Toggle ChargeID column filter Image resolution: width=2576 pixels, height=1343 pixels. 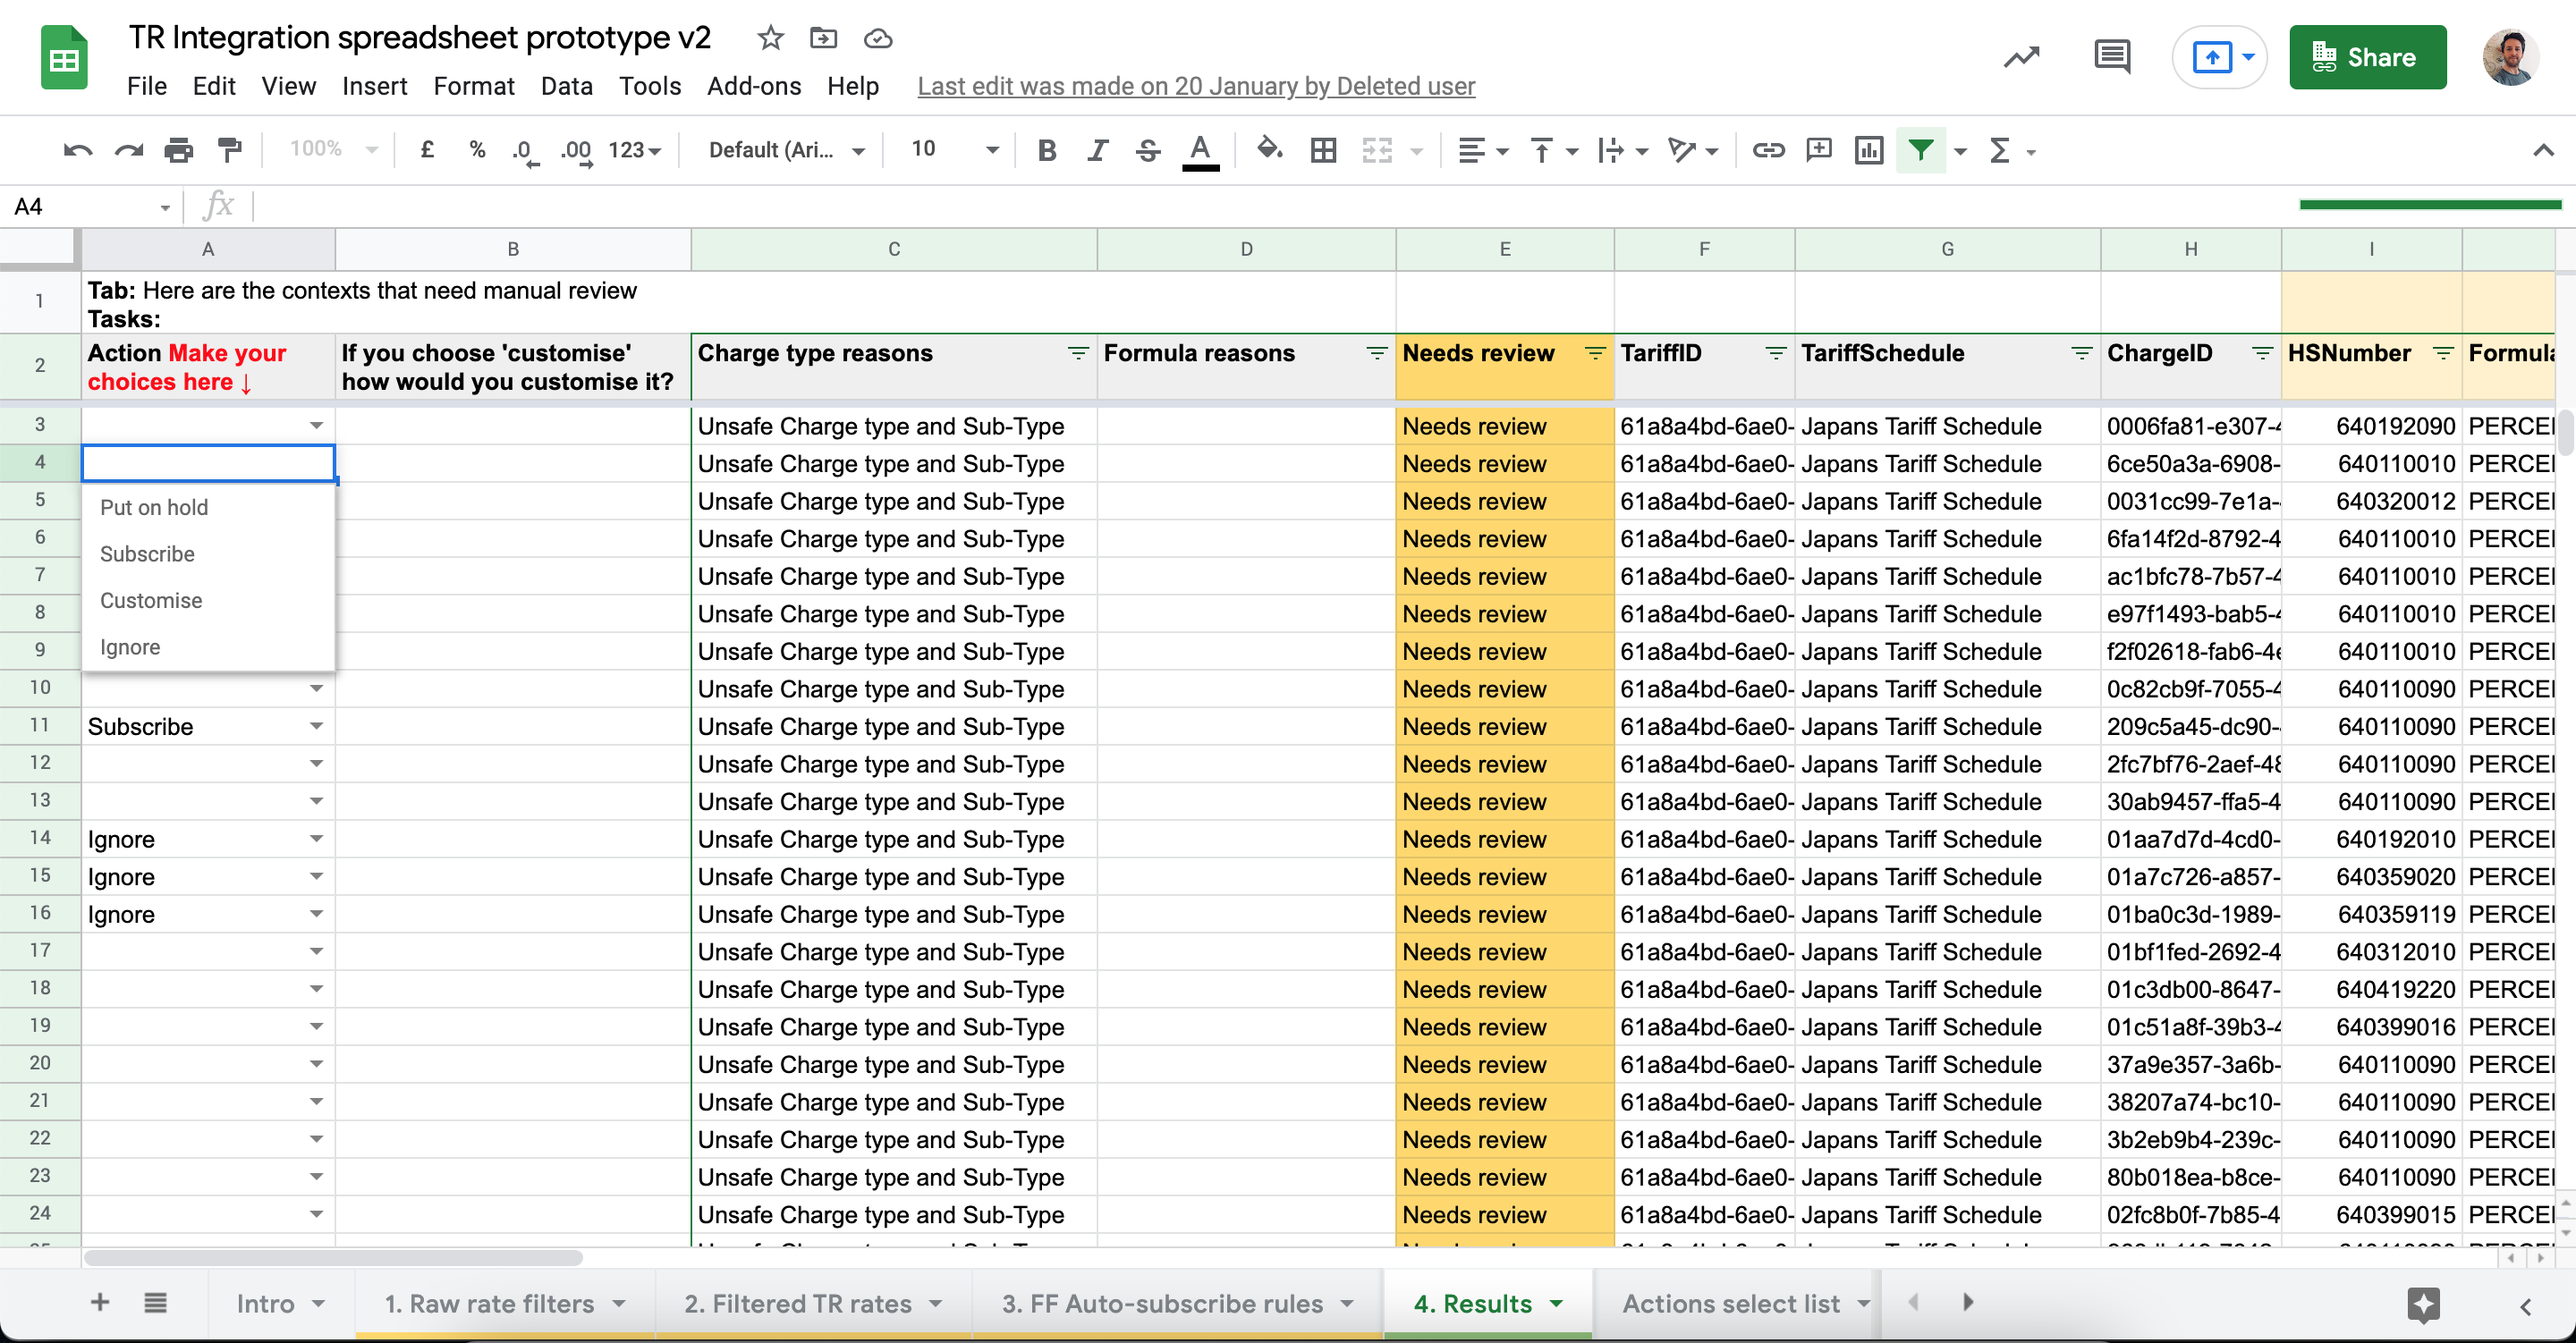click(x=2262, y=353)
